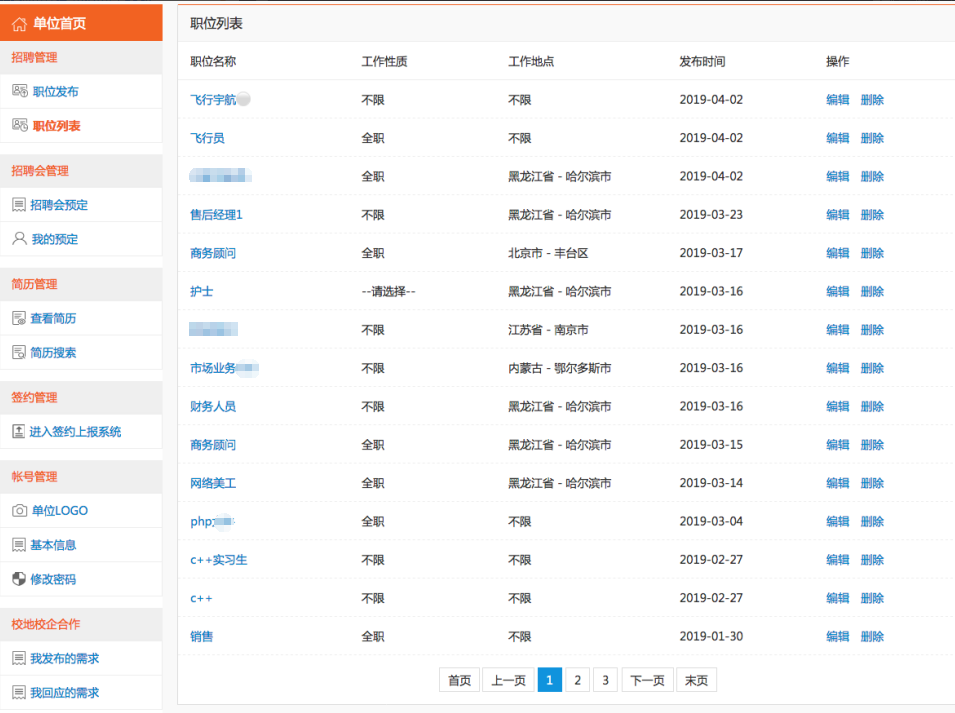
Task: Delete the 护士 job posting
Action: (872, 292)
